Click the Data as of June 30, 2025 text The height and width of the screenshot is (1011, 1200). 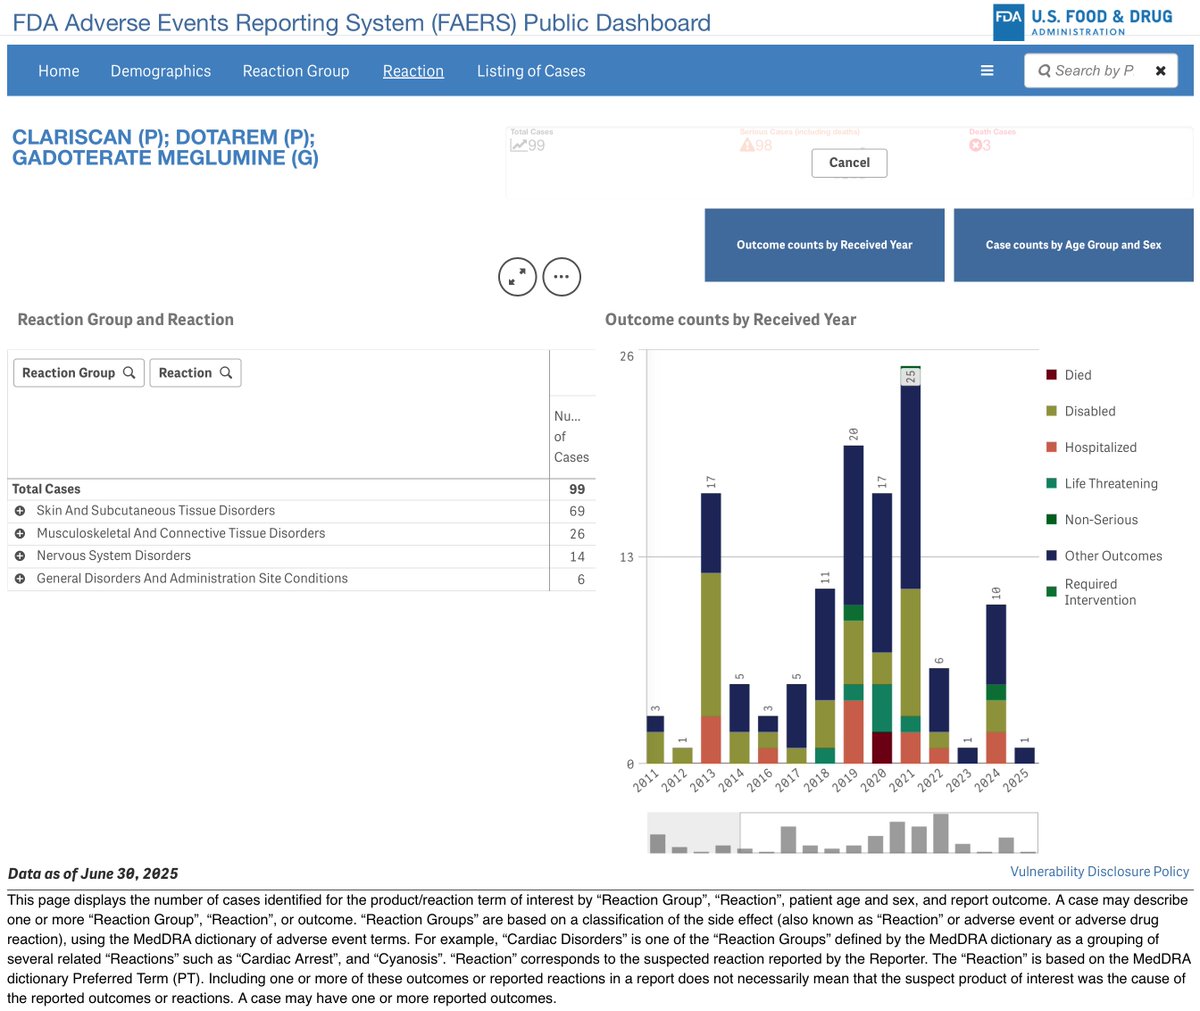(93, 873)
